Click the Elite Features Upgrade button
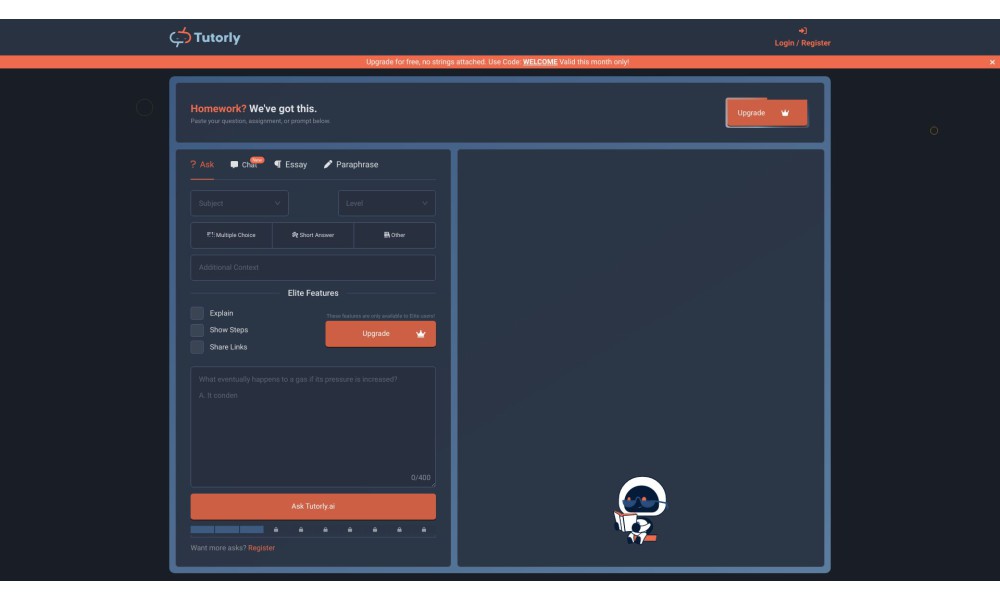Viewport: 1000px width, 600px height. 381,334
